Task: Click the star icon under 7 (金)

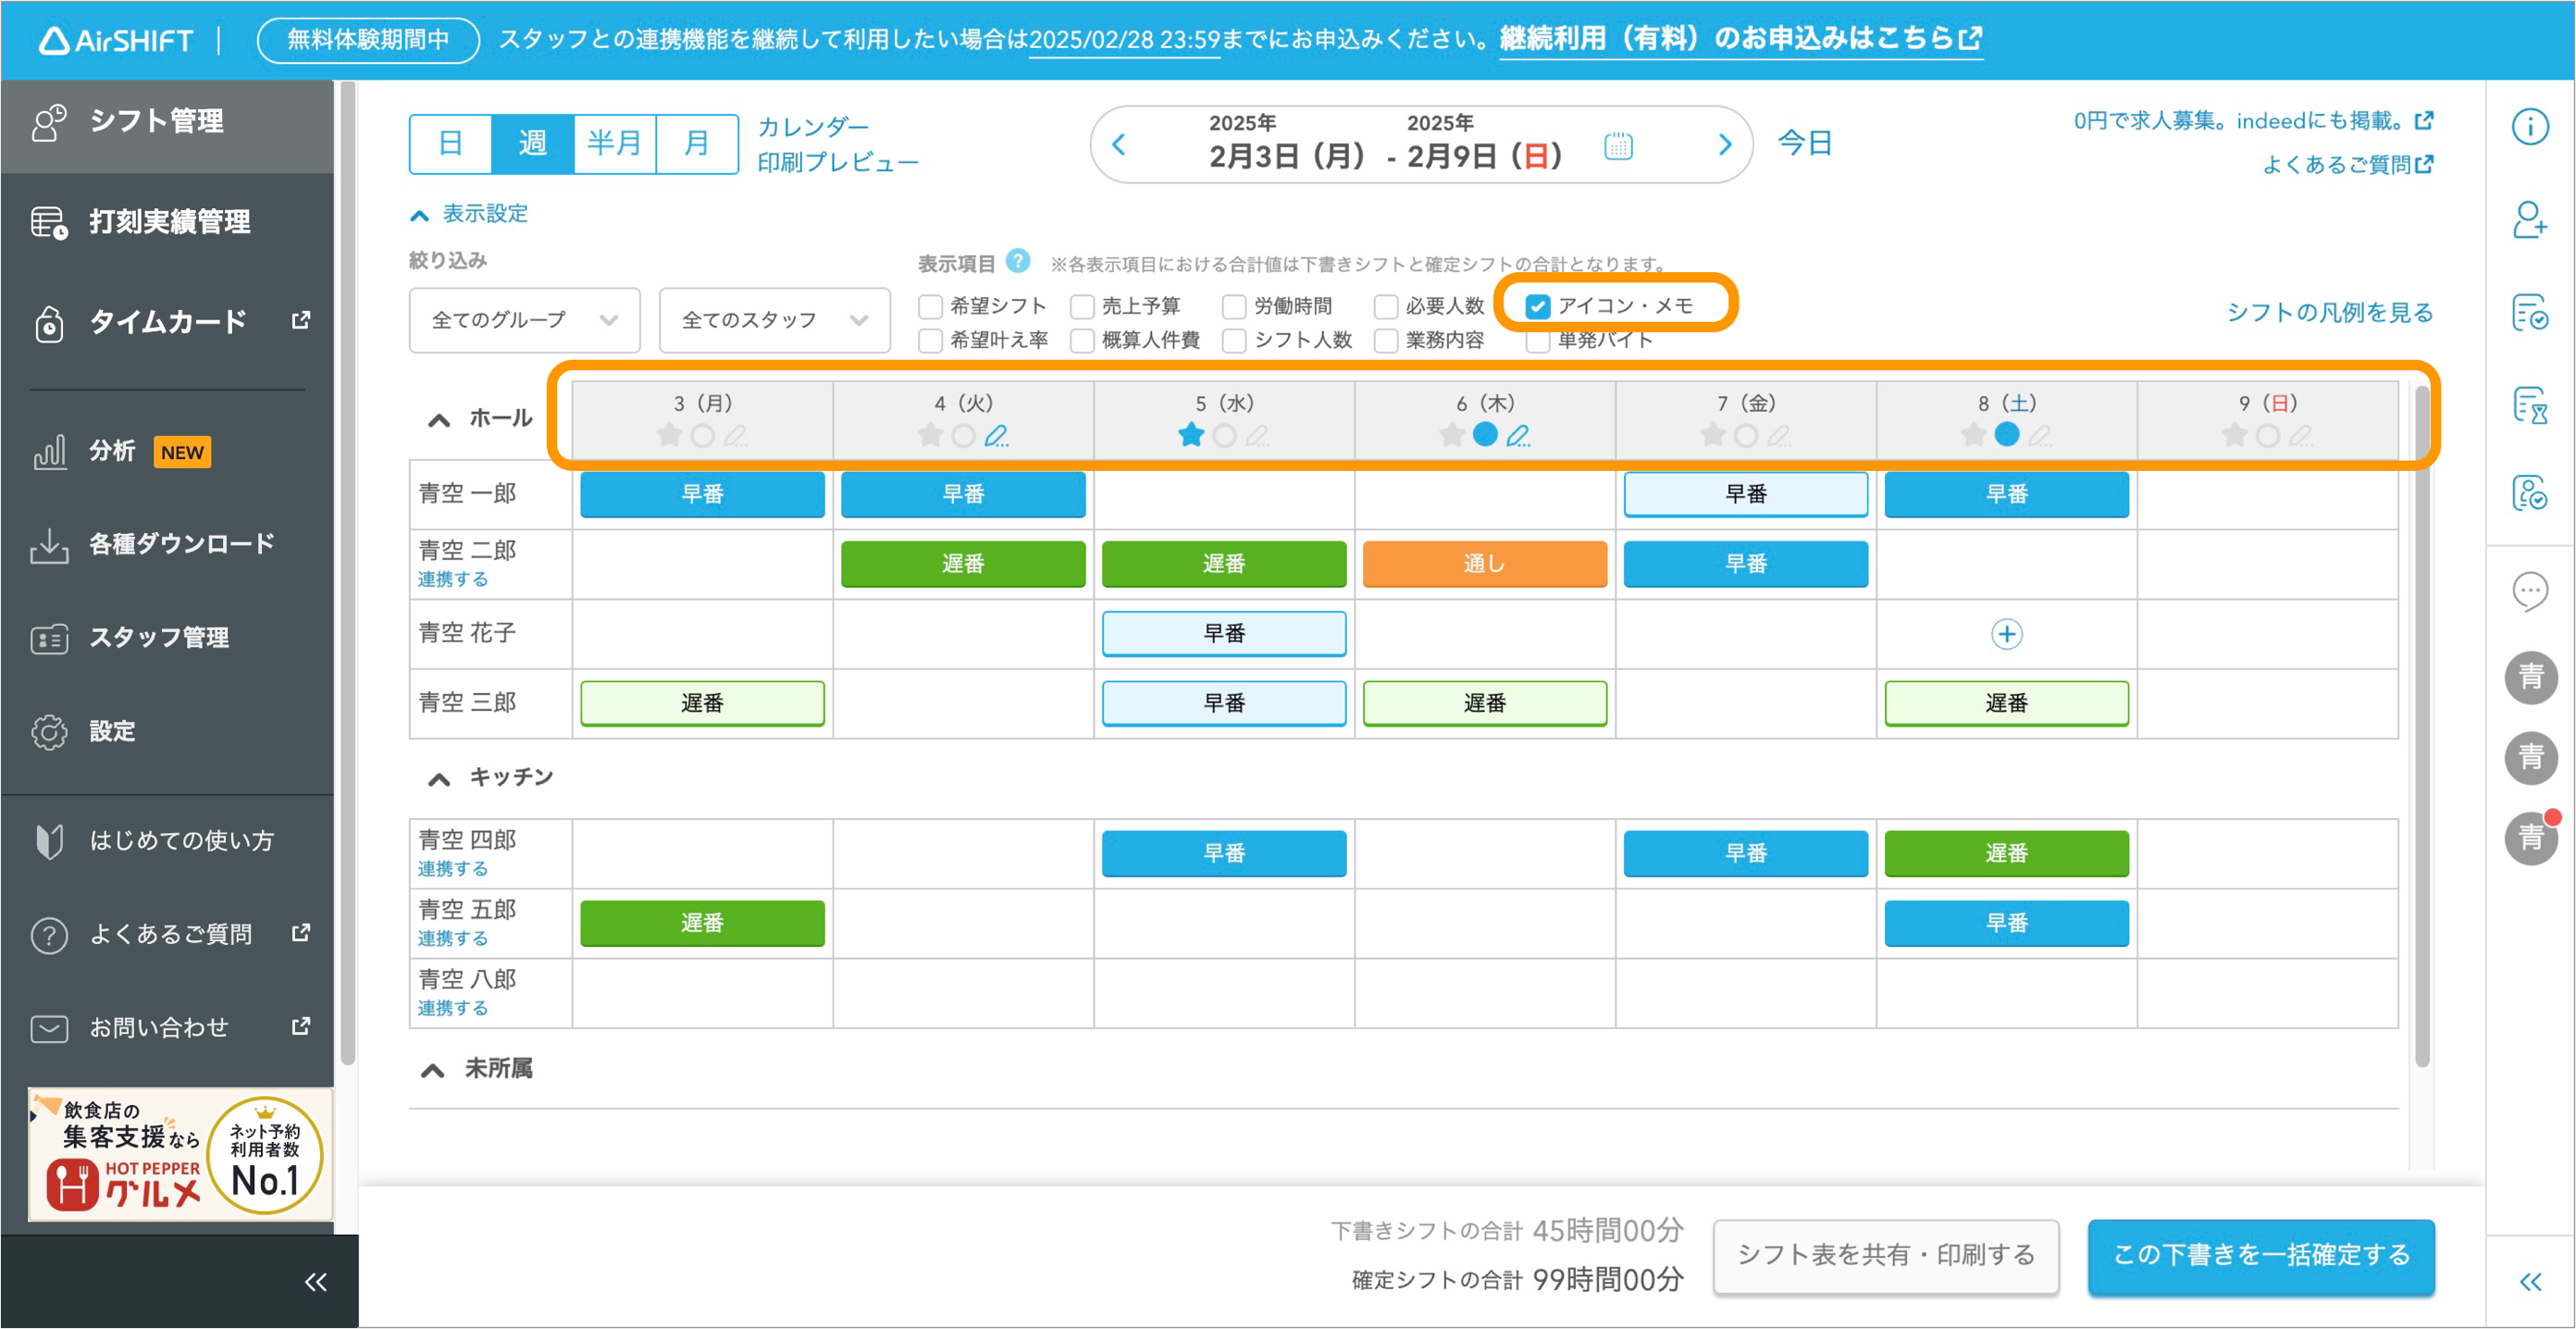Action: click(x=1712, y=436)
